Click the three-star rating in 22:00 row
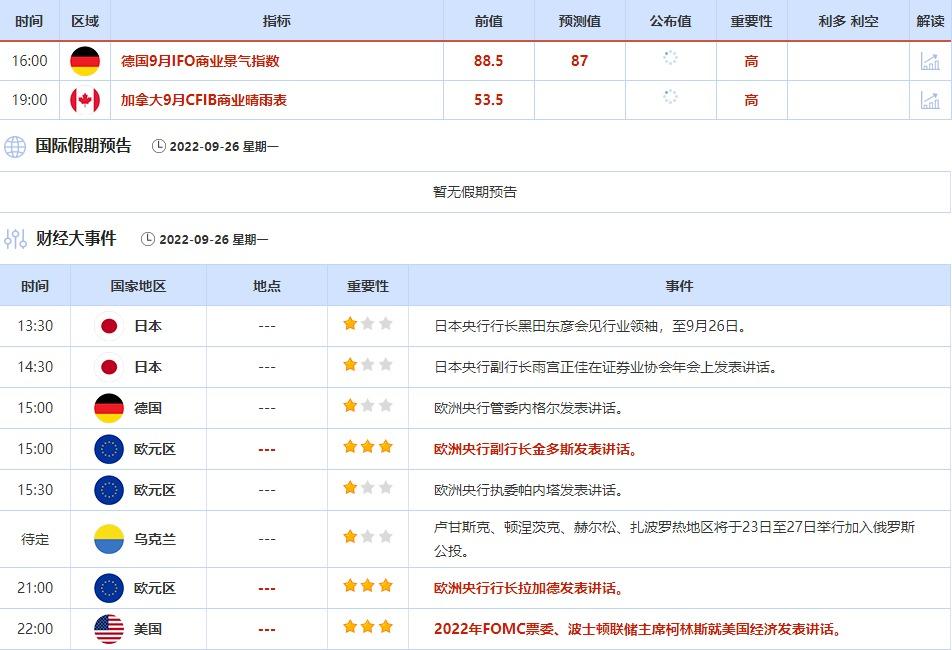This screenshot has width=952, height=650. tap(367, 628)
